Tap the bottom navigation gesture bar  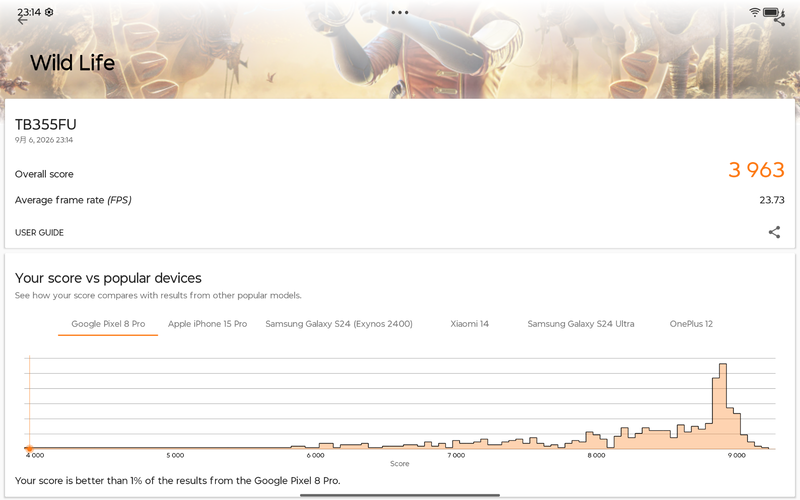(x=399, y=495)
